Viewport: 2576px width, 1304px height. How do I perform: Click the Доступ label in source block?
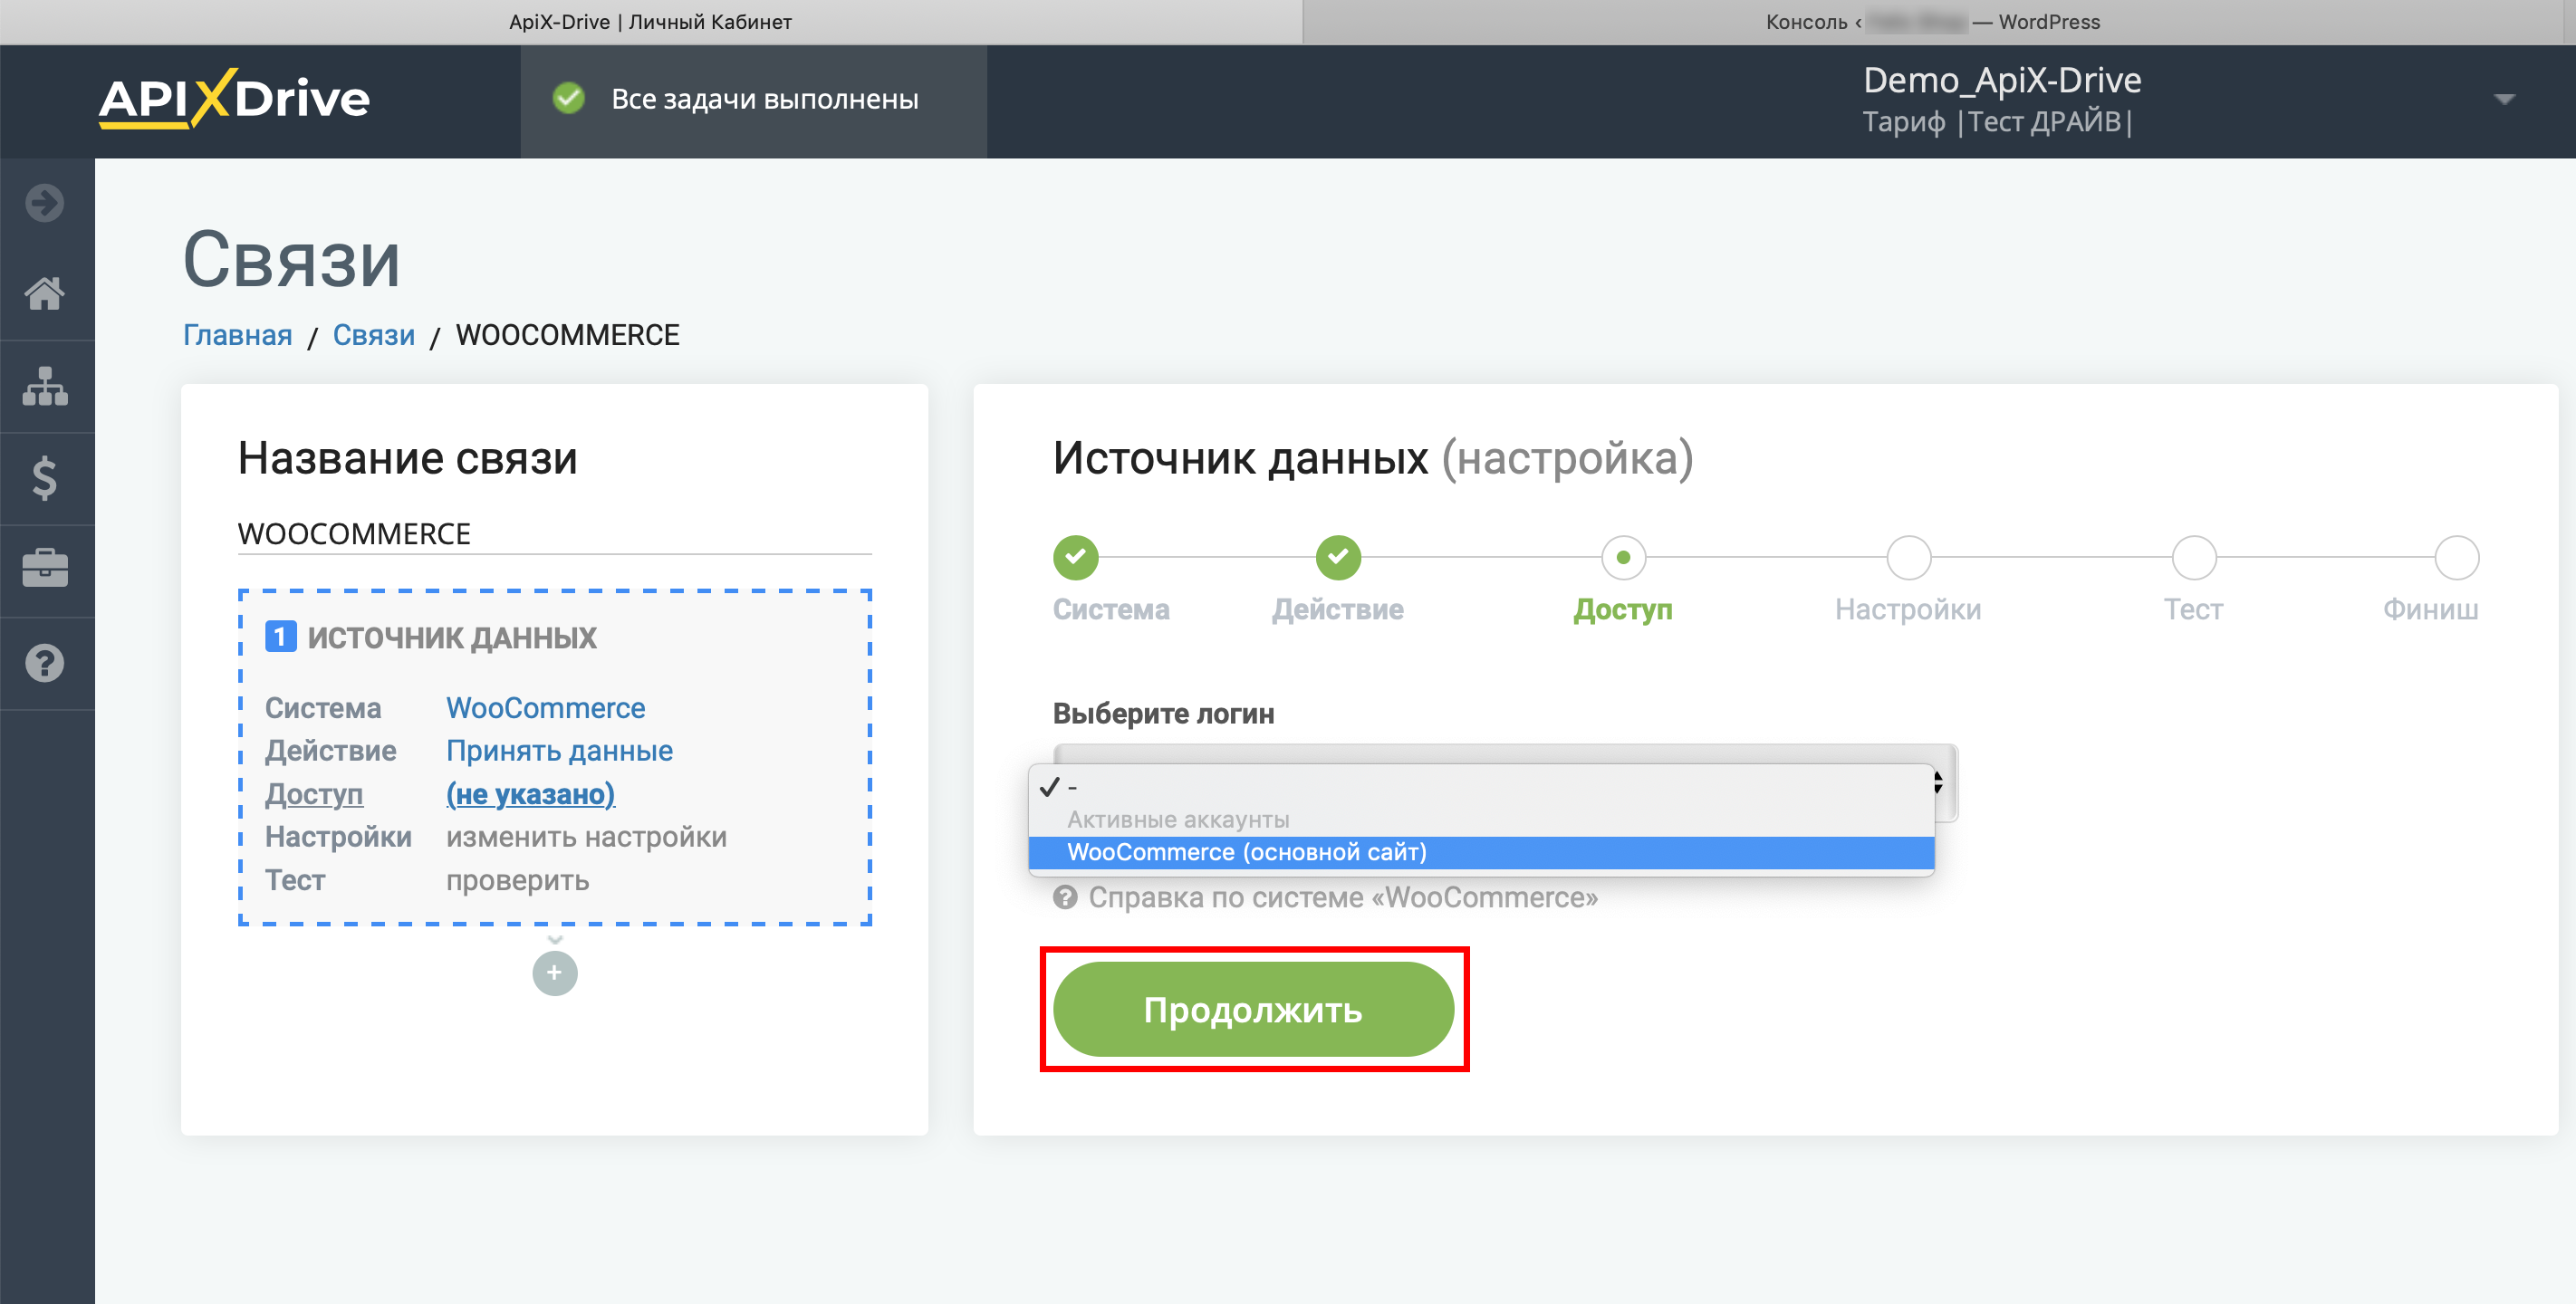pos(314,794)
